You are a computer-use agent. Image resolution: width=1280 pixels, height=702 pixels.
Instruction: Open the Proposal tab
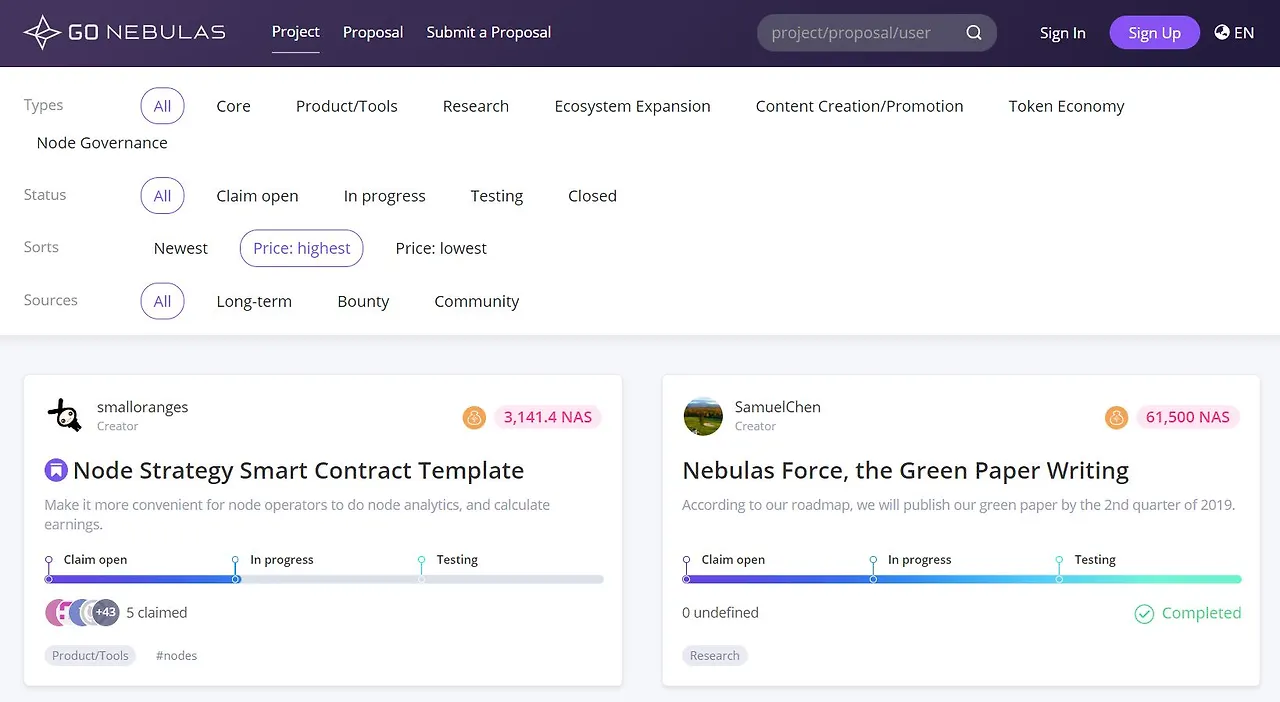[373, 32]
